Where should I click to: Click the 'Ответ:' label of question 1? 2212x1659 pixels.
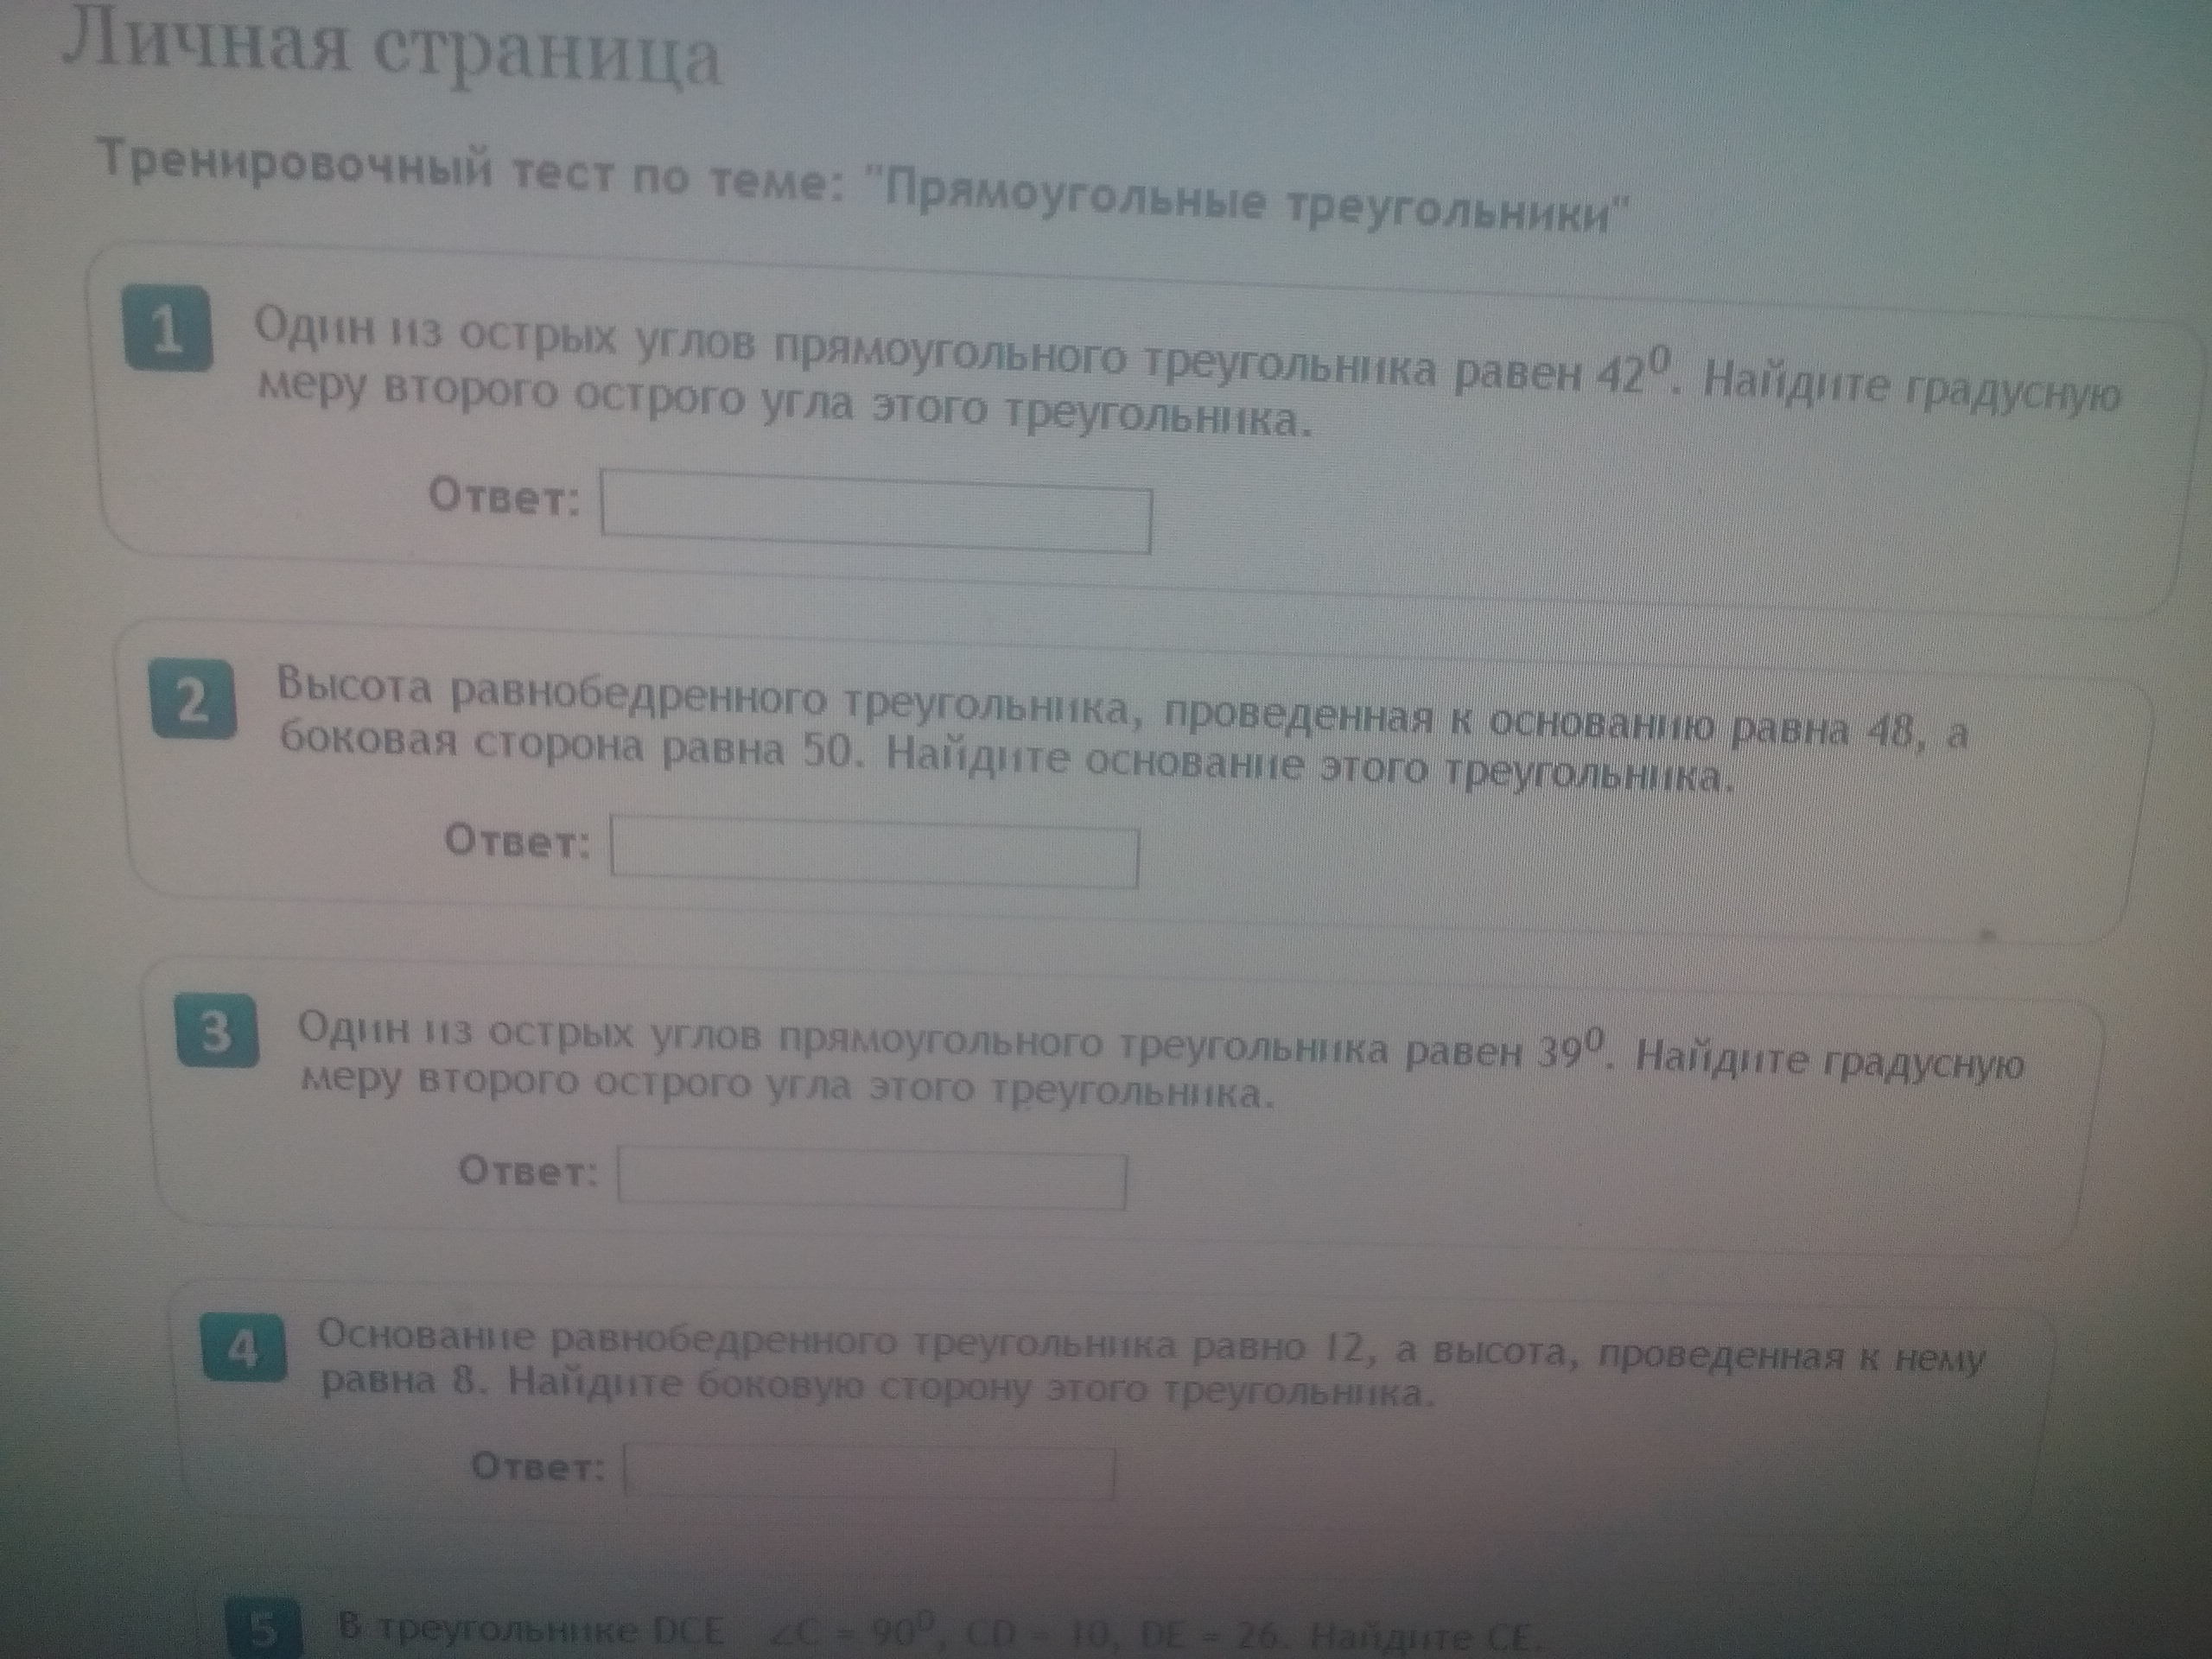505,496
